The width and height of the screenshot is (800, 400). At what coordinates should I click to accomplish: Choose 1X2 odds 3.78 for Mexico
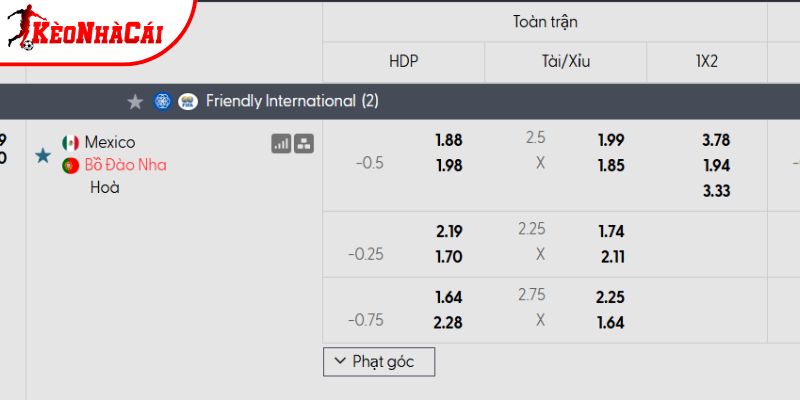pos(716,141)
